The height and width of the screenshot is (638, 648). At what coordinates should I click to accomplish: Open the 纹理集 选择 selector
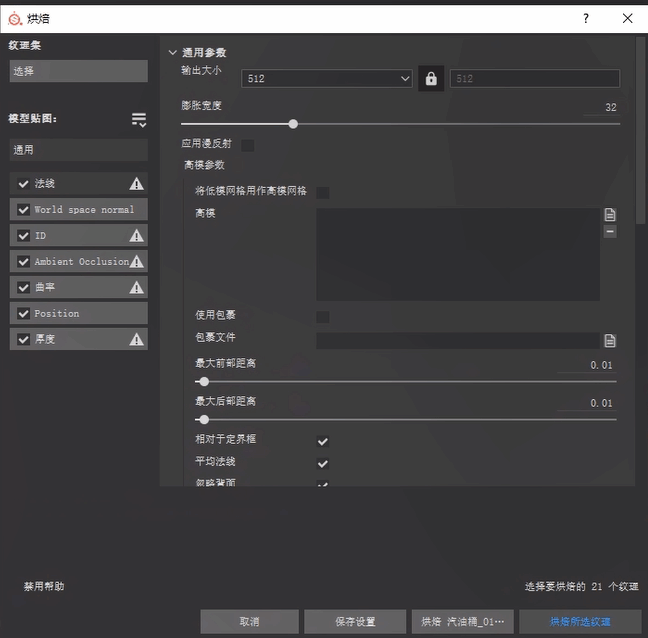[x=79, y=71]
